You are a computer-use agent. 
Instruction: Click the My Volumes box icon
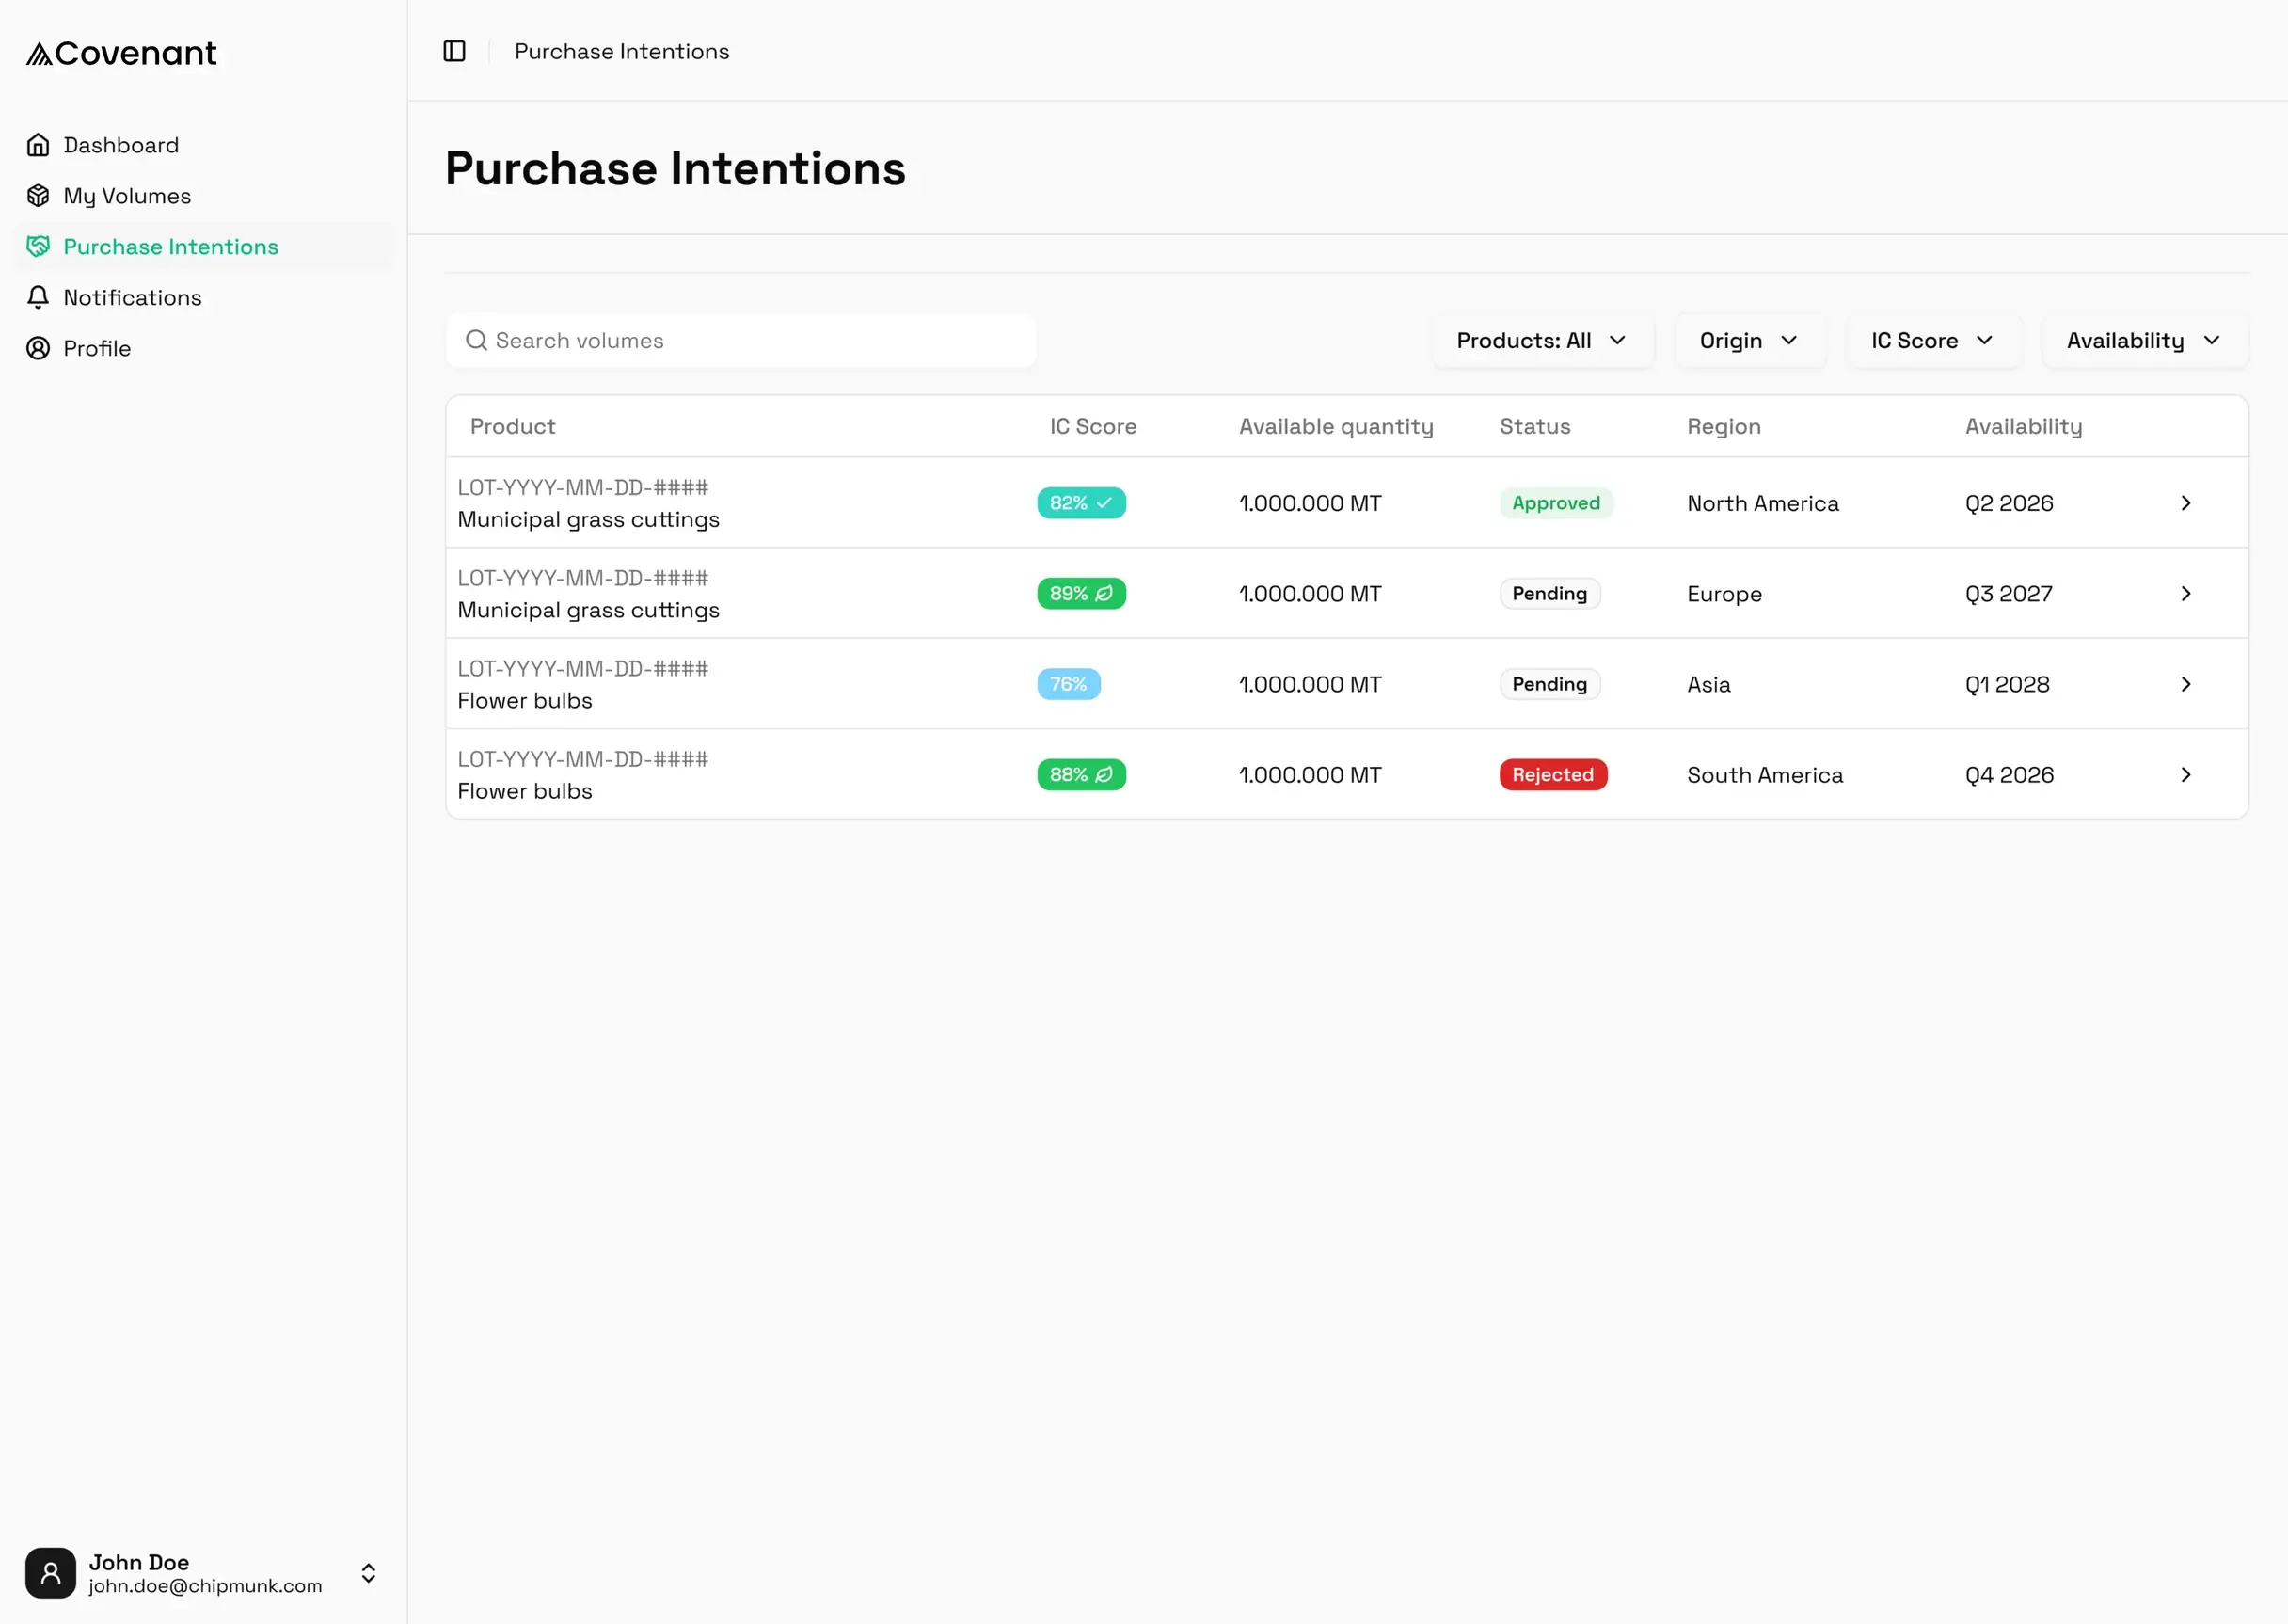point(38,196)
